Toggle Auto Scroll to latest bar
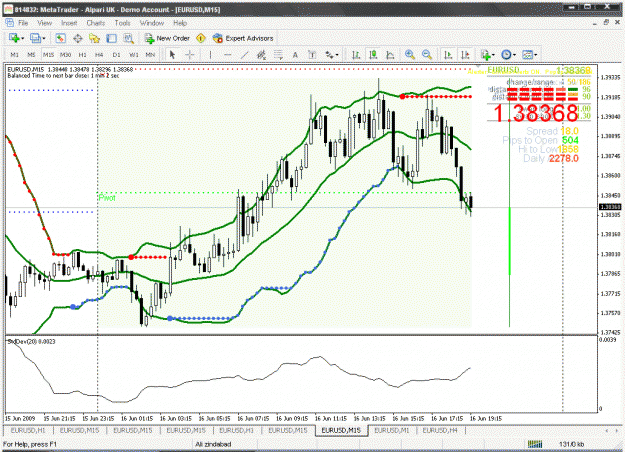Viewport: 625px width, 452px height. 448,55
